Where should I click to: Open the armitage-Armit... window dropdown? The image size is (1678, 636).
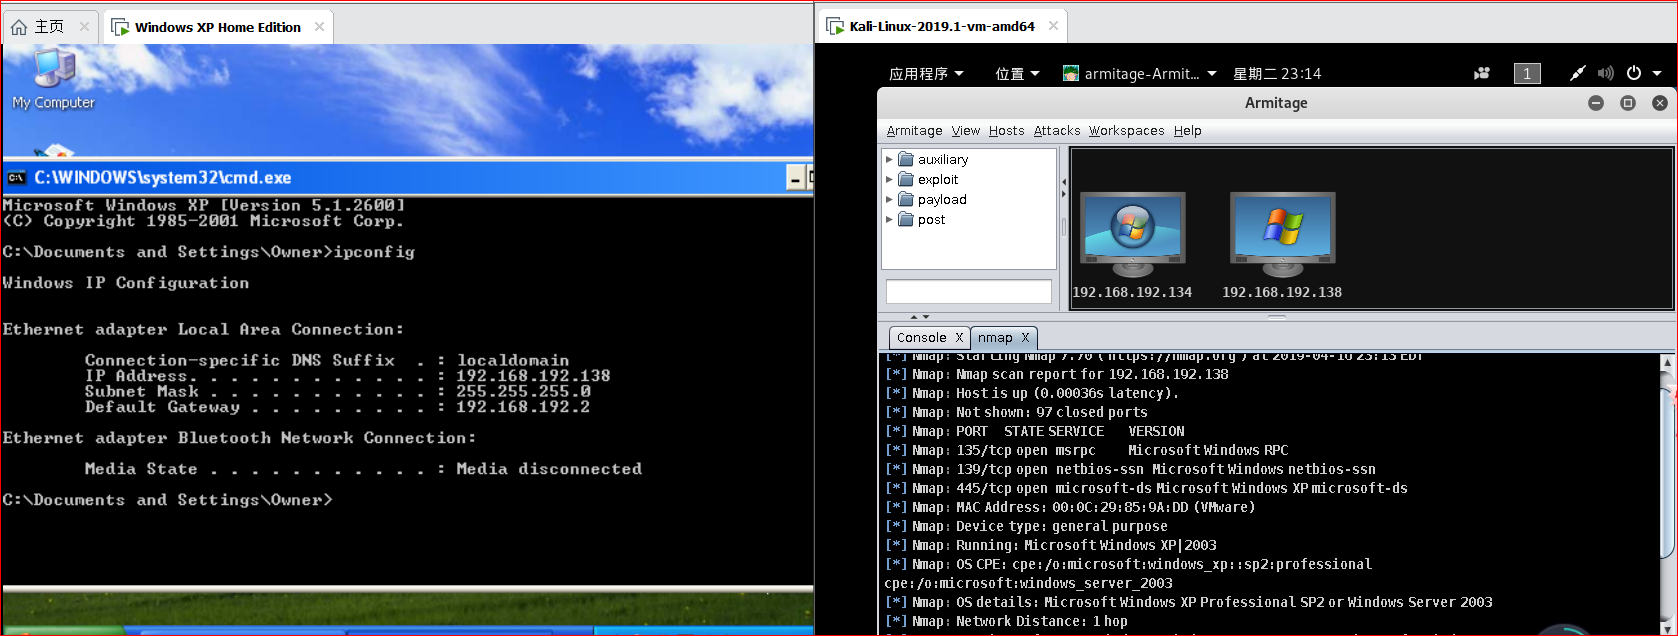point(1139,73)
